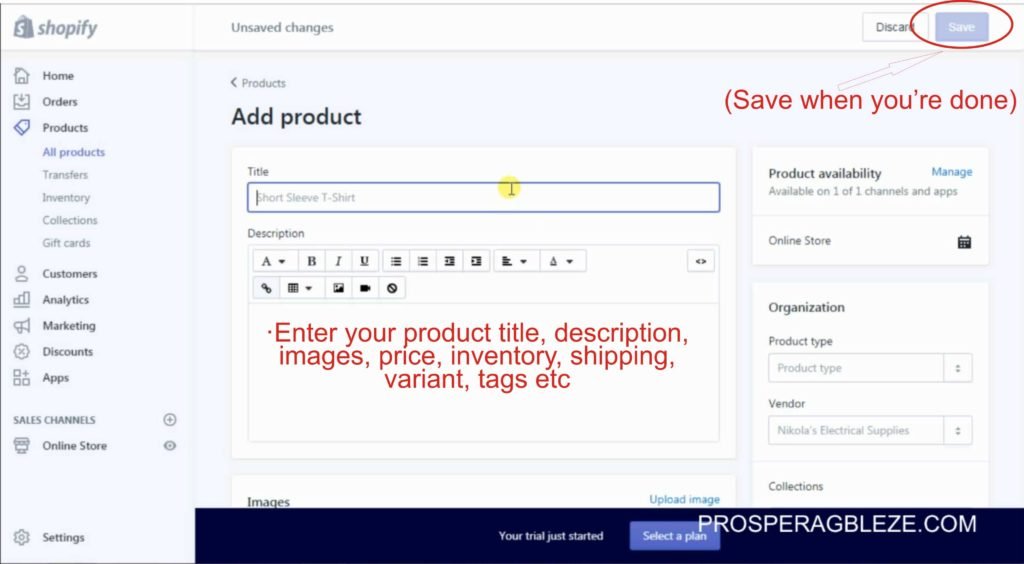The height and width of the screenshot is (564, 1024).
Task: Insert a numbered list
Action: (423, 261)
